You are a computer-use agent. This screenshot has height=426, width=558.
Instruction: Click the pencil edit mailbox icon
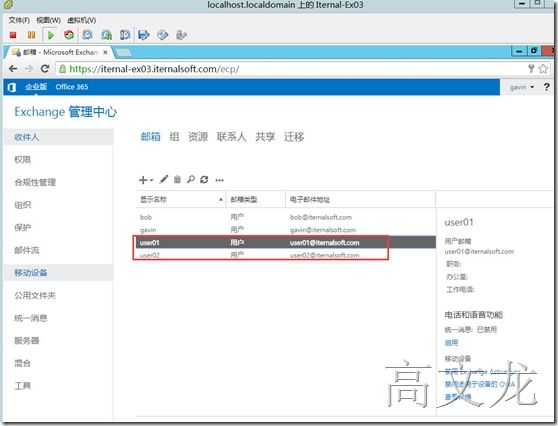(164, 179)
